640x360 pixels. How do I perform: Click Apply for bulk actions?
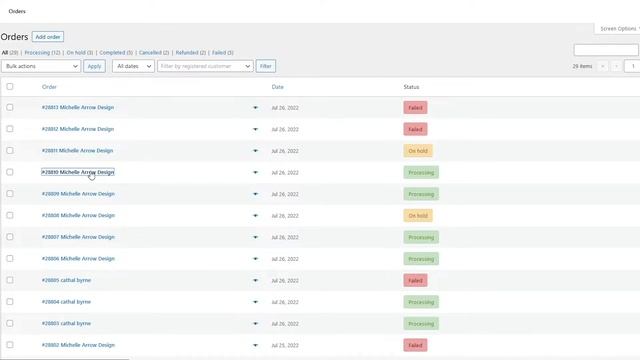(94, 66)
